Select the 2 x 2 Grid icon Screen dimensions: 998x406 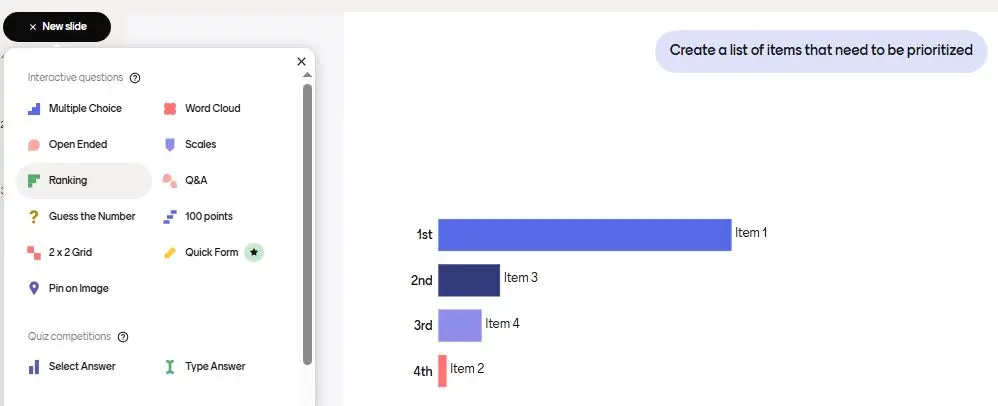pos(34,253)
